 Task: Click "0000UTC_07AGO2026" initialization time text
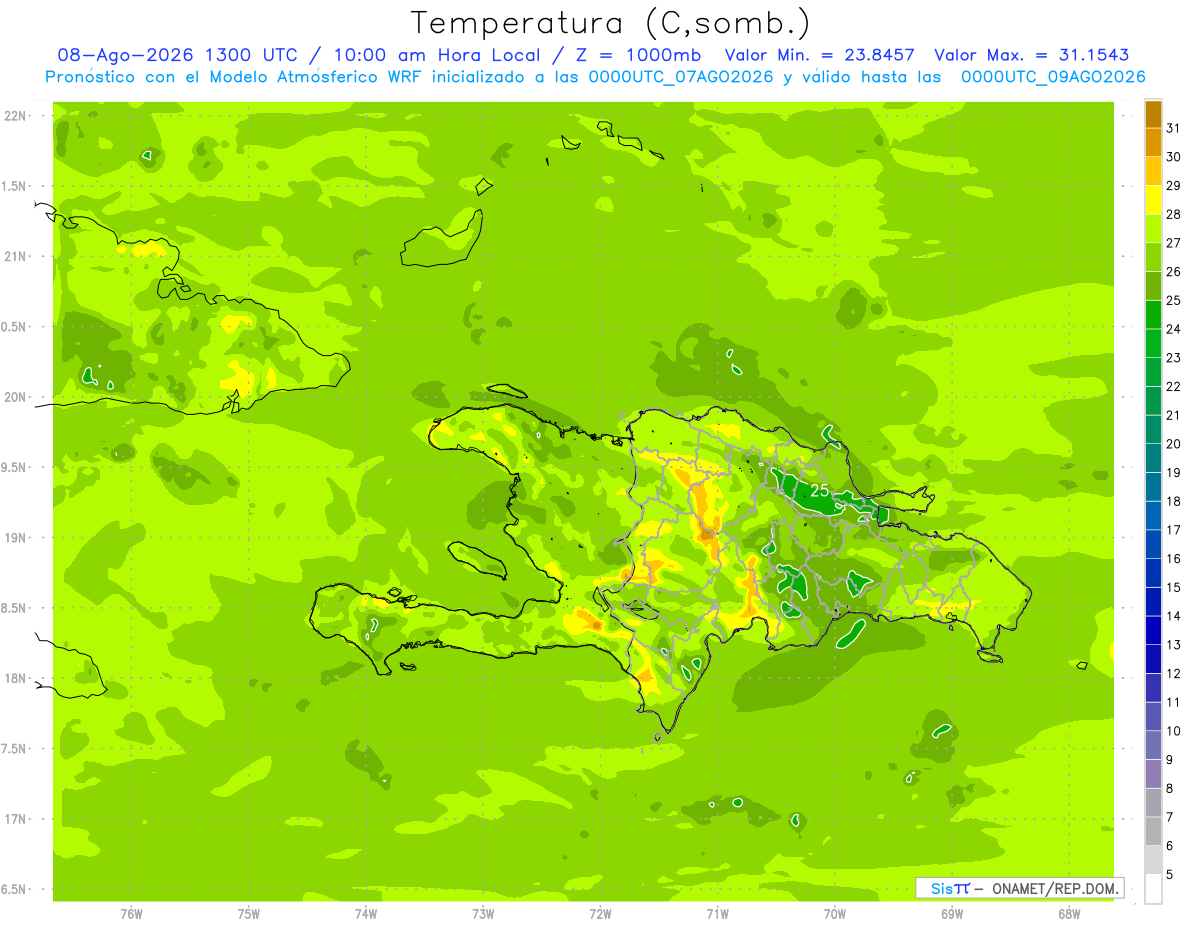click(681, 77)
